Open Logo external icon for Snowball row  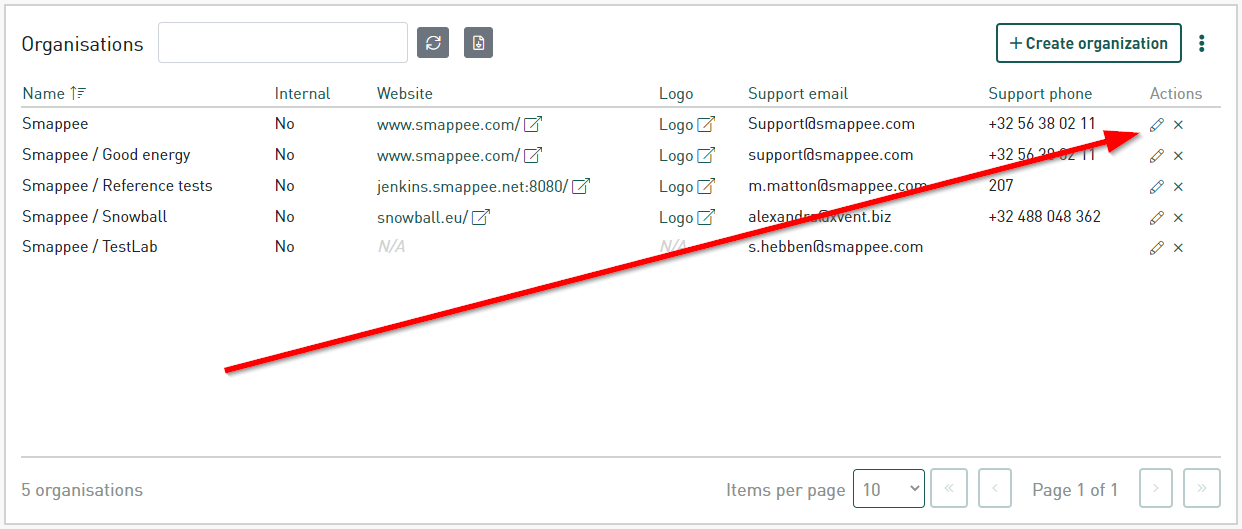tap(707, 218)
